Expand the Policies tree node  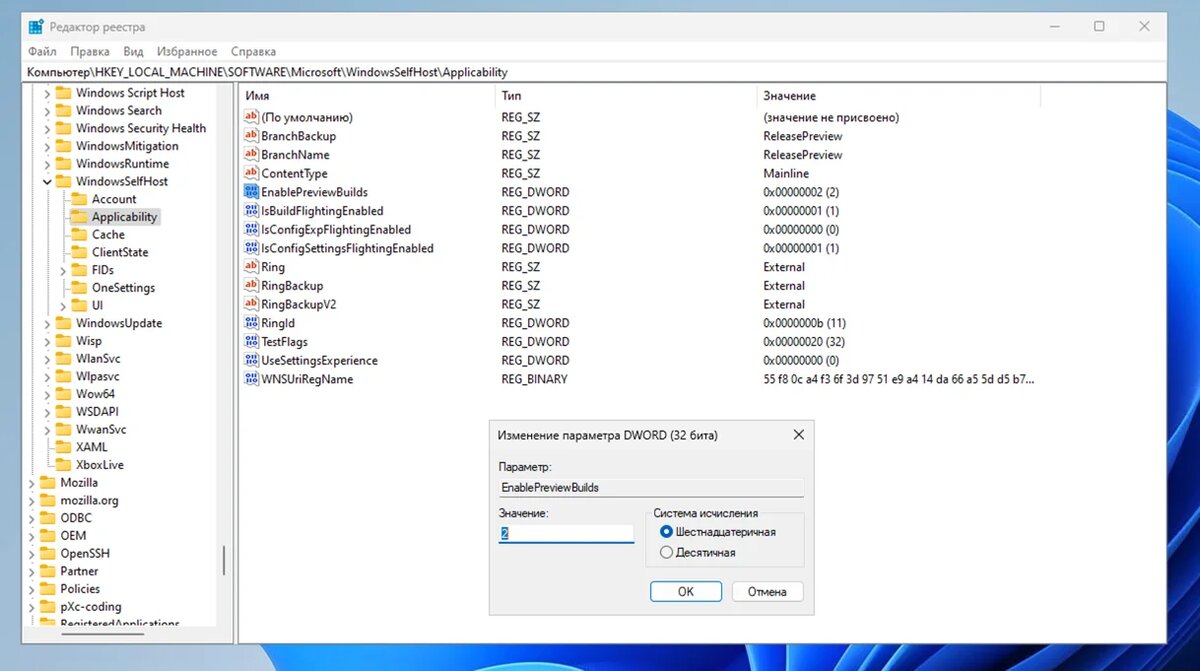click(31, 589)
